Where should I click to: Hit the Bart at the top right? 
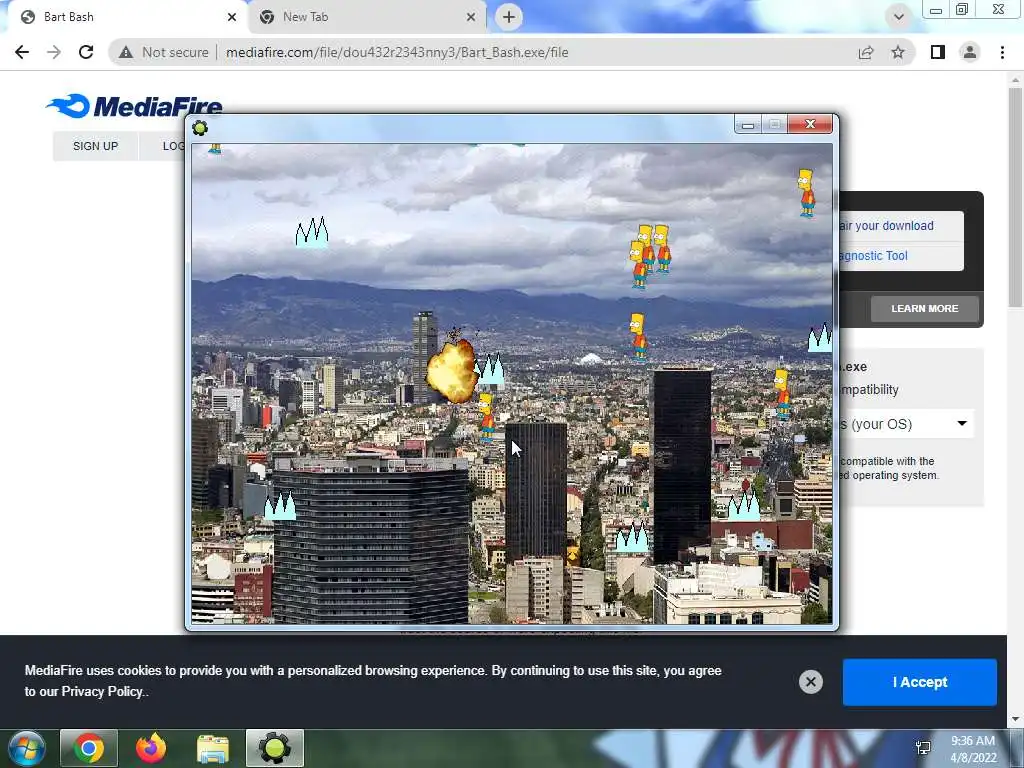point(807,193)
